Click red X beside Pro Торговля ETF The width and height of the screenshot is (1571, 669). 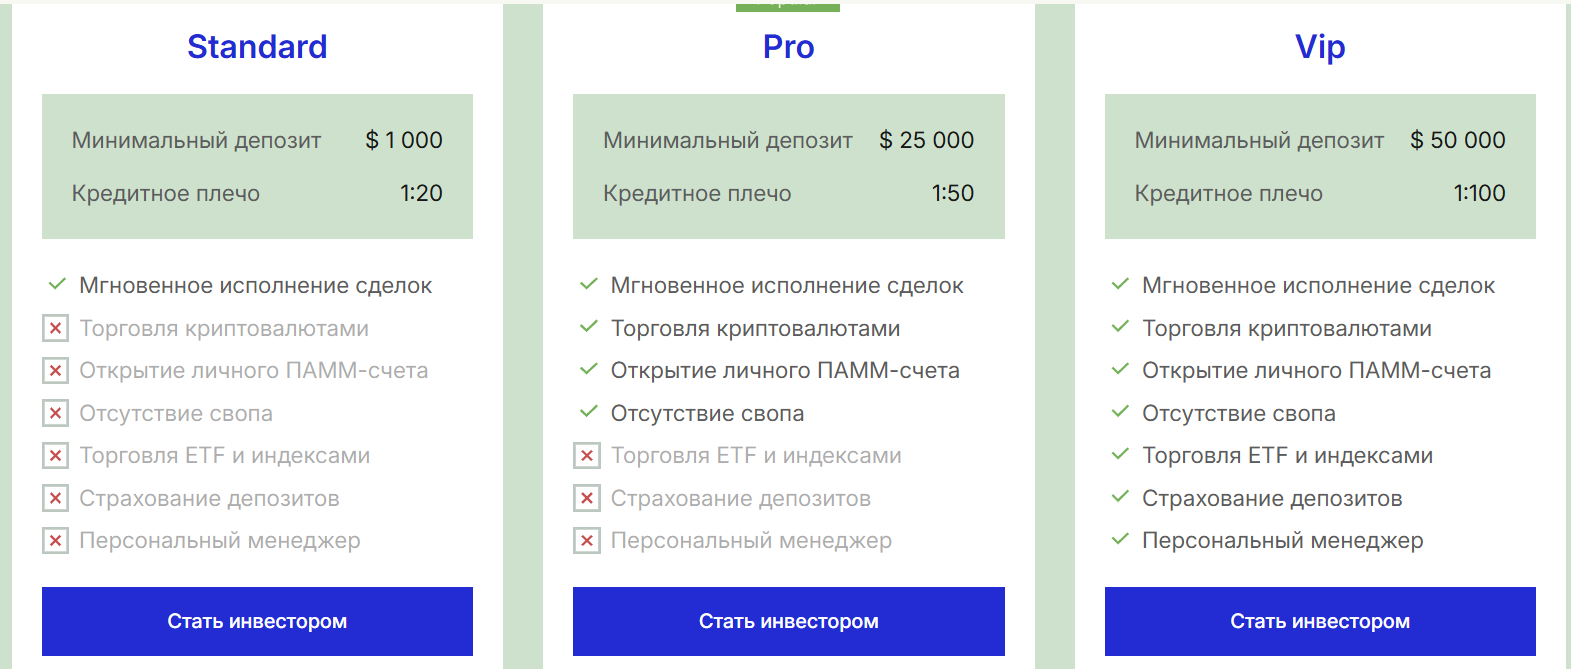(x=587, y=456)
